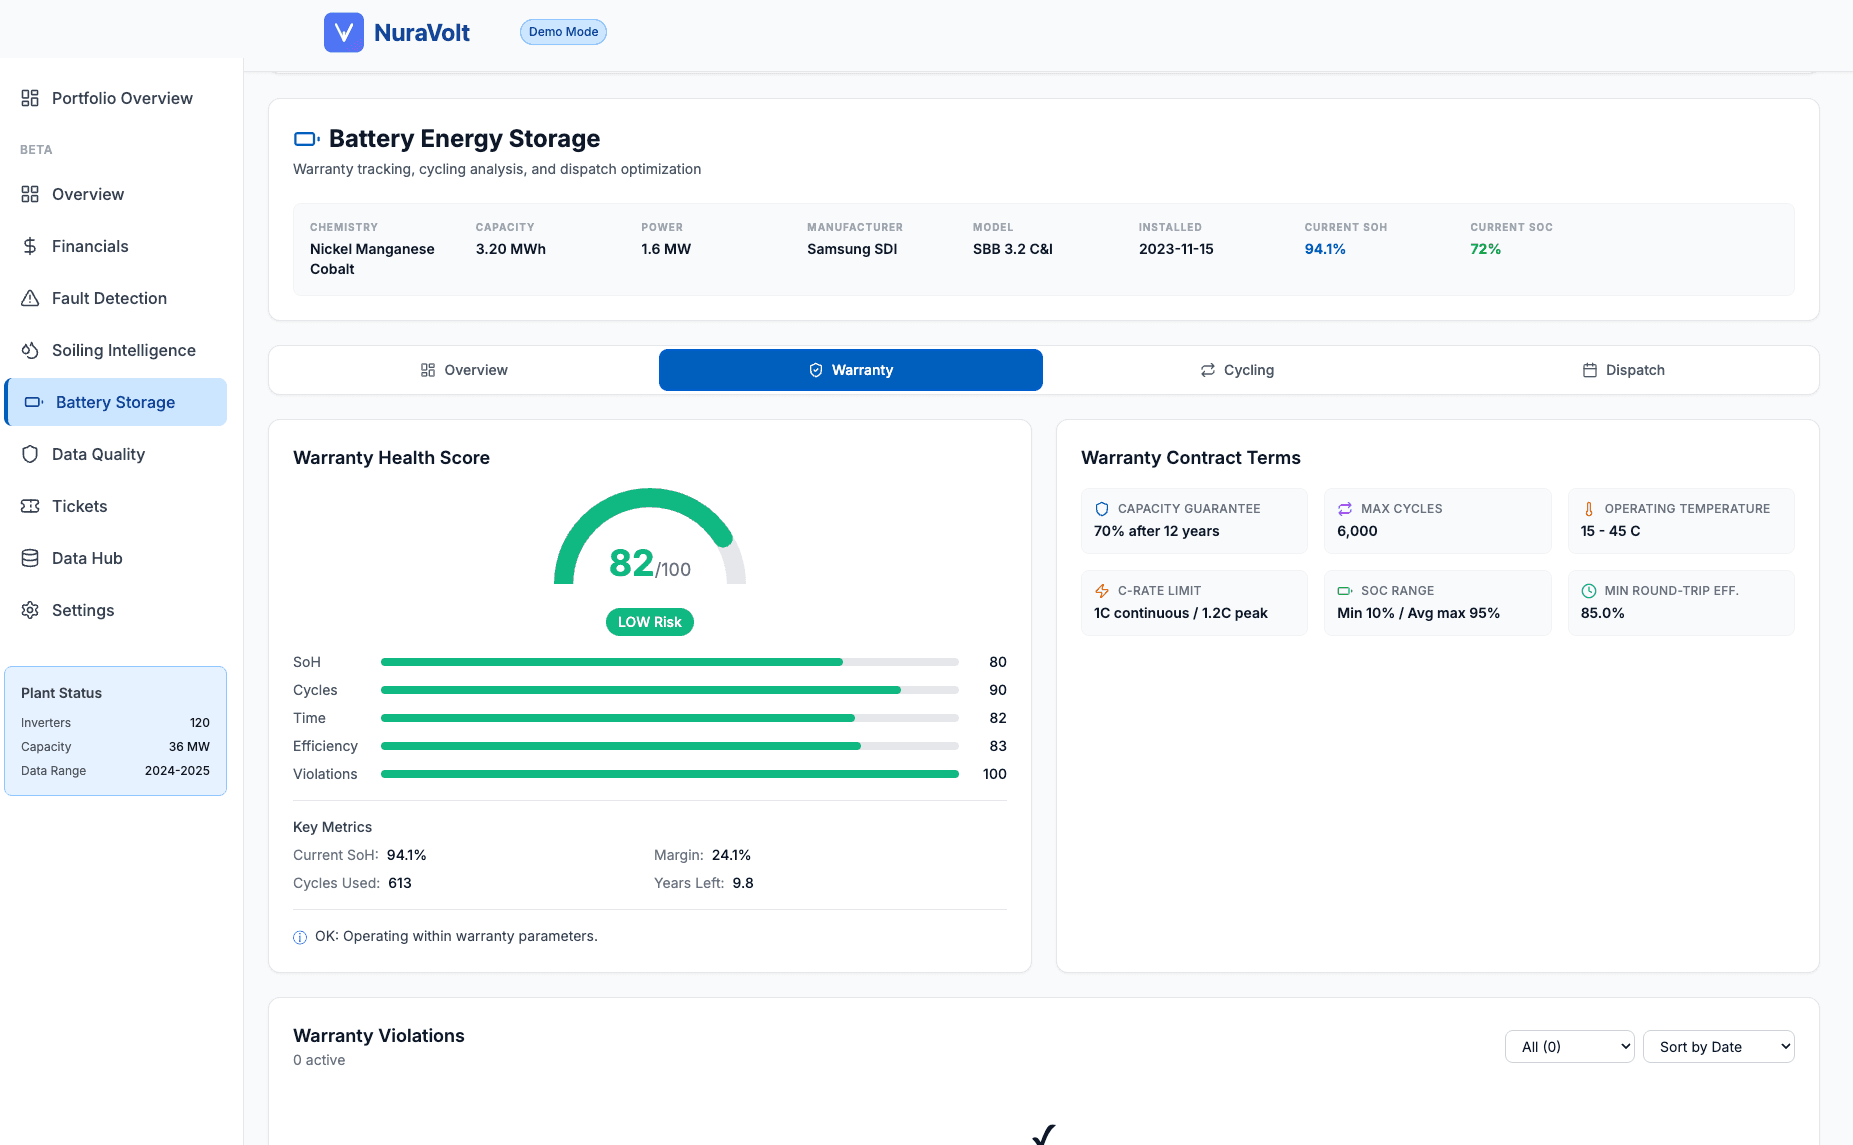Click the Operating Temperature thermometer icon
This screenshot has height=1145, width=1853.
pos(1589,509)
